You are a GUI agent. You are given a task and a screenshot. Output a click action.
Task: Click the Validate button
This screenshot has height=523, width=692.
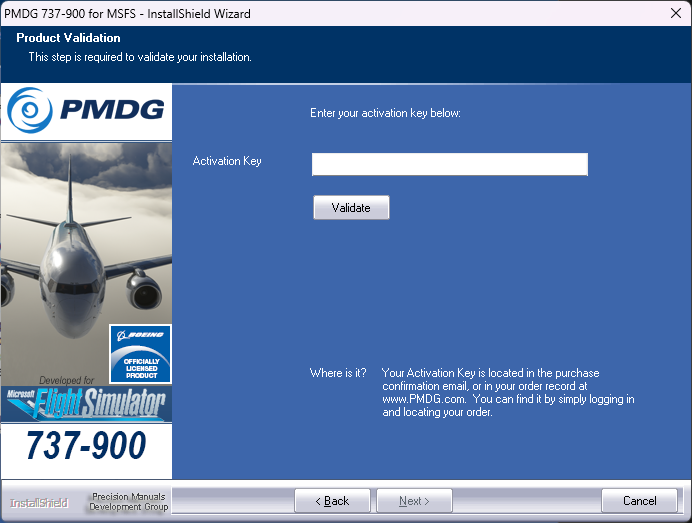point(351,207)
